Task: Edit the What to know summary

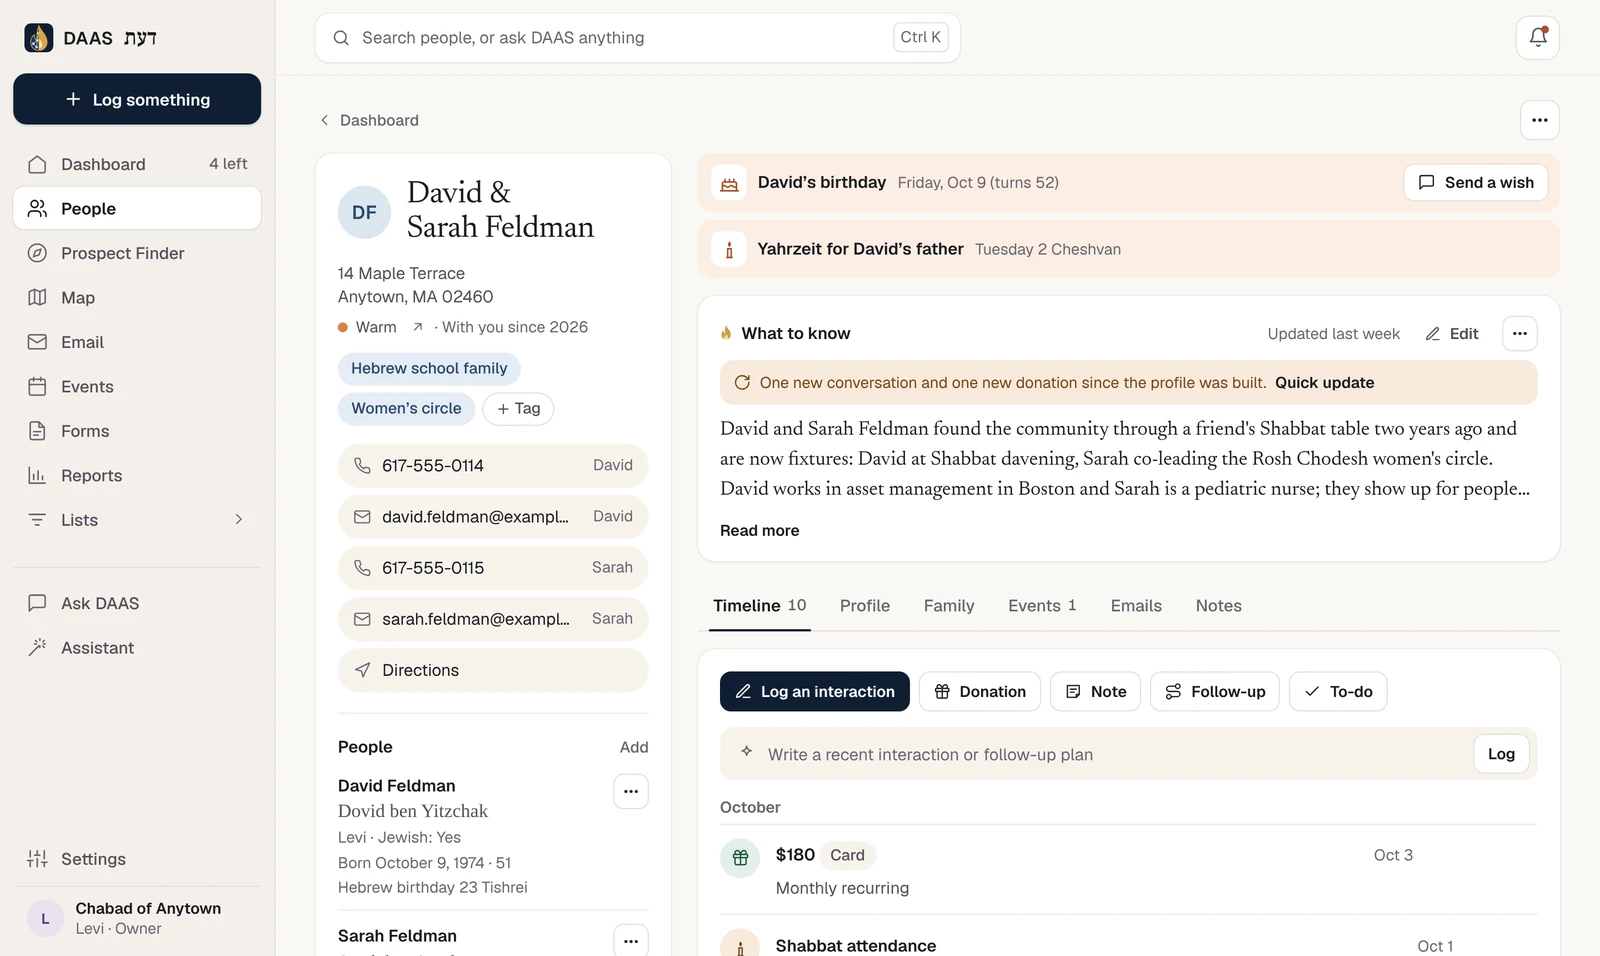Action: click(x=1452, y=334)
